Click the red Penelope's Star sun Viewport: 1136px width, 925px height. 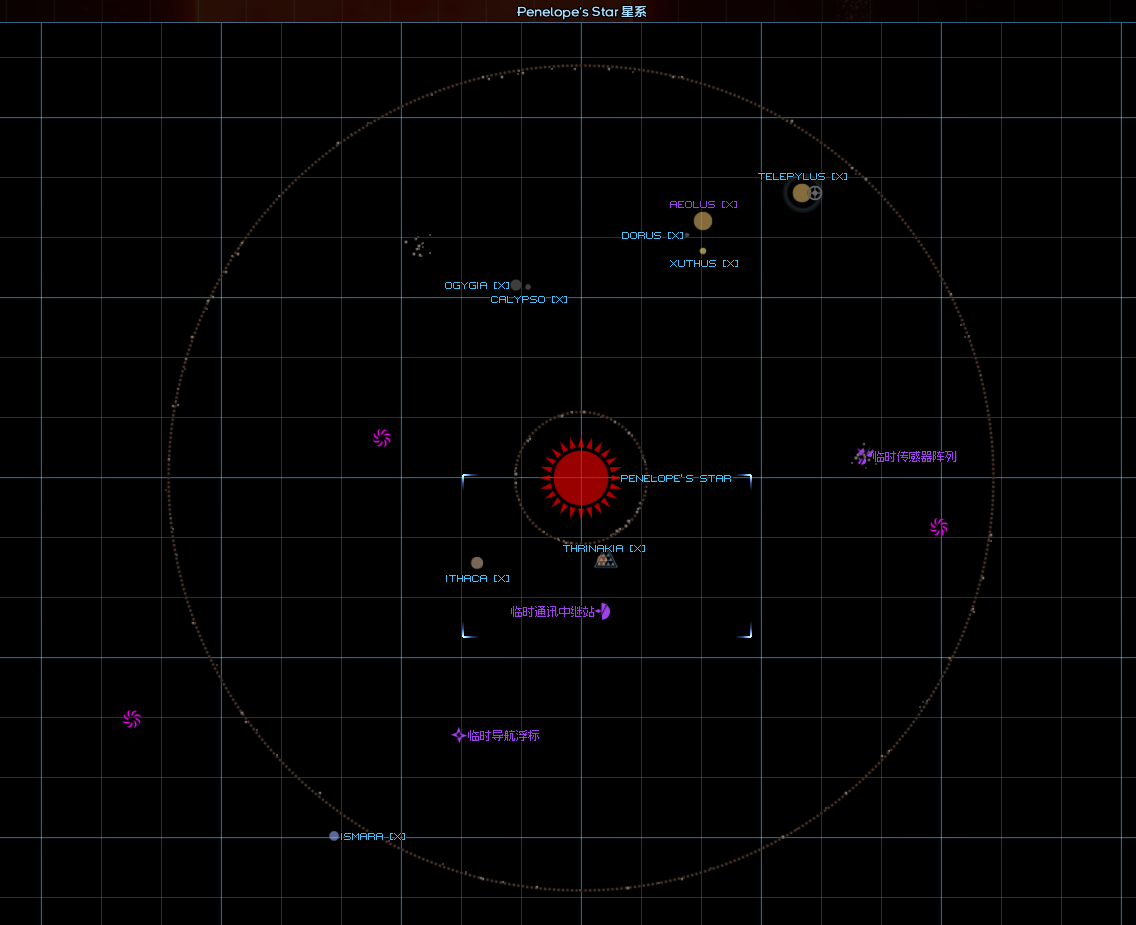581,478
